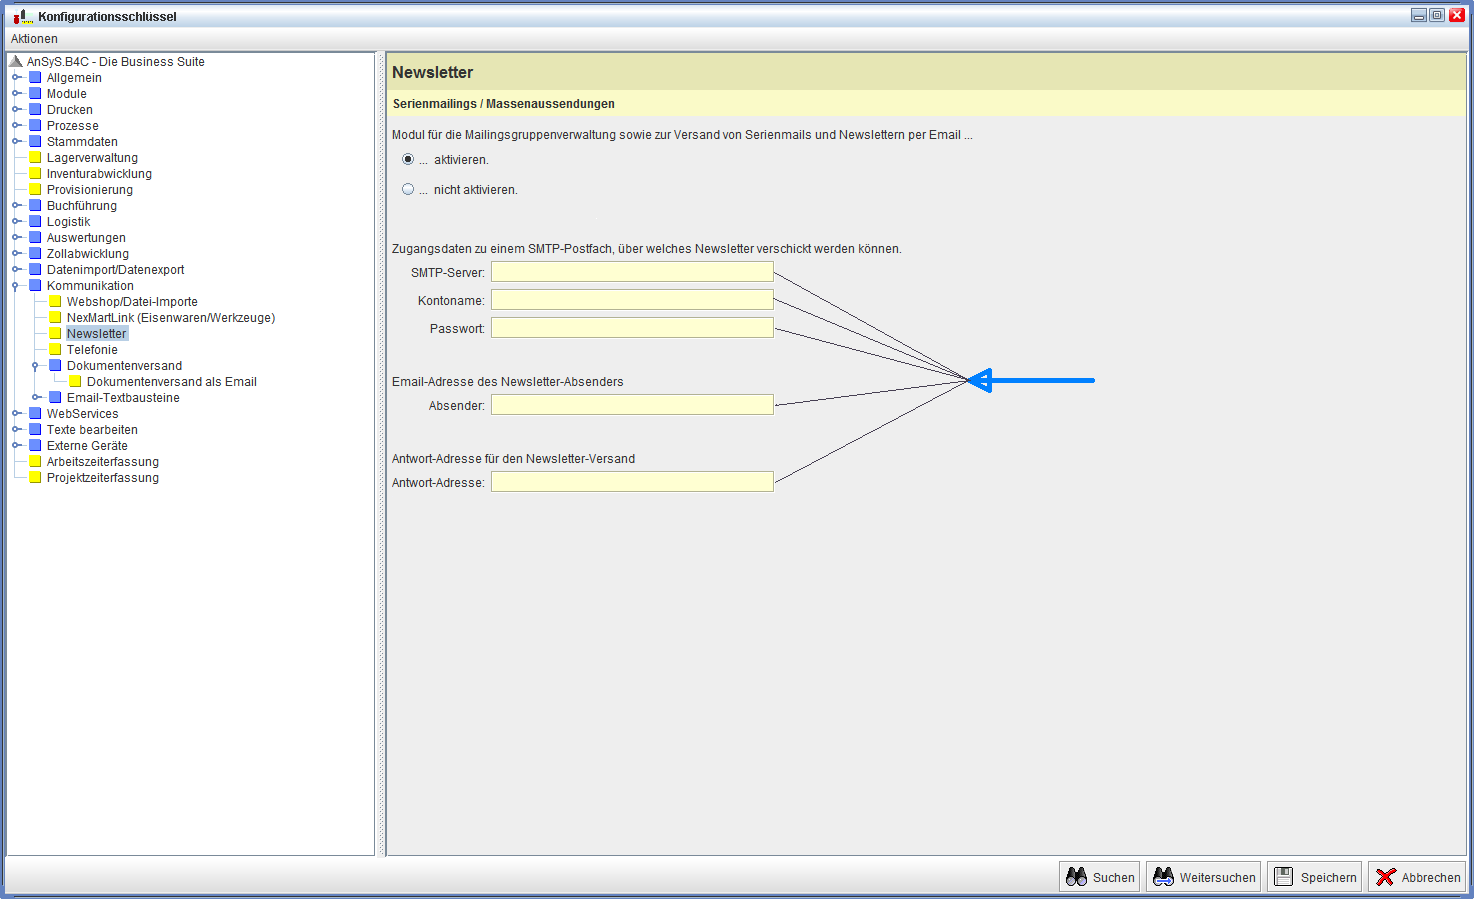Click the red X Abbrechen icon
1474x899 pixels.
[1385, 877]
